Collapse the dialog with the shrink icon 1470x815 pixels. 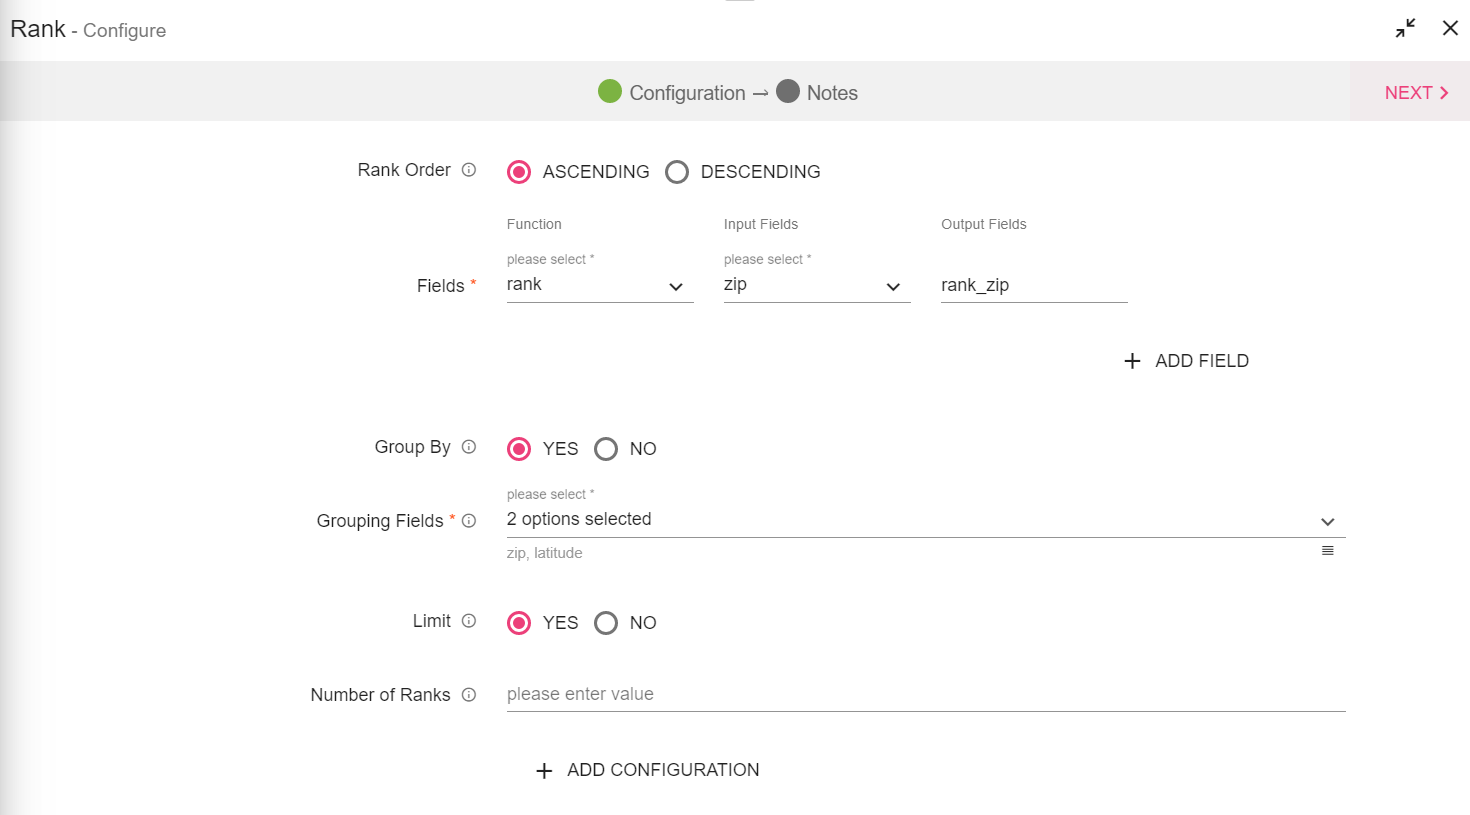(1405, 28)
